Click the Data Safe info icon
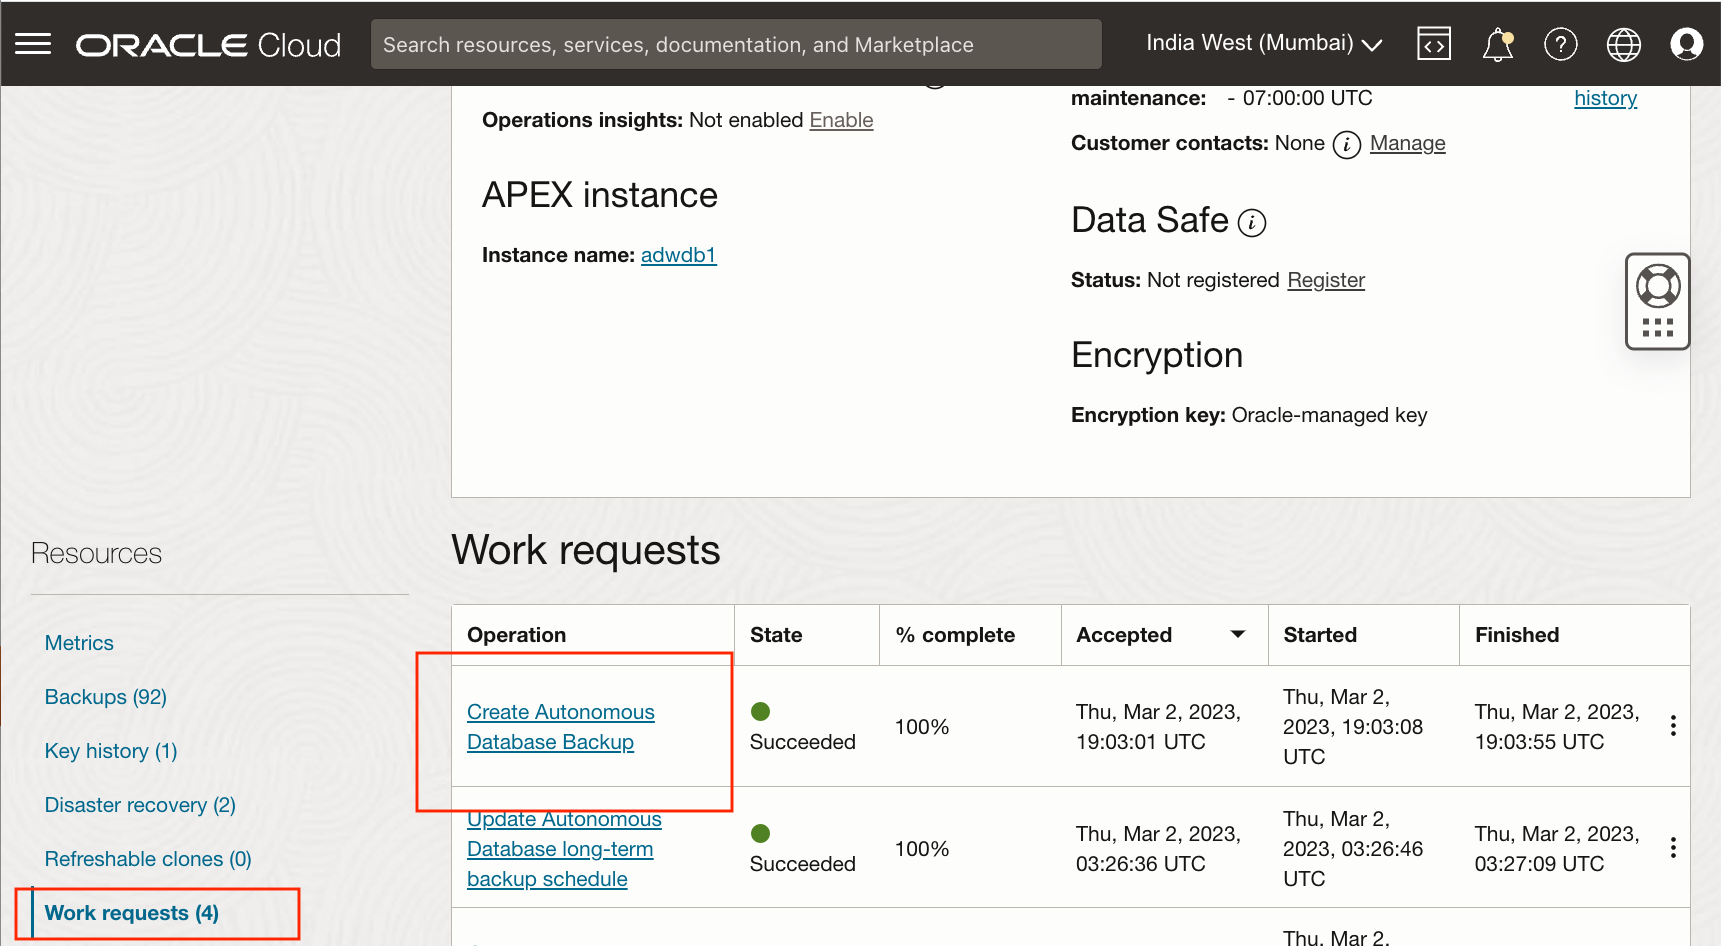 (1252, 222)
